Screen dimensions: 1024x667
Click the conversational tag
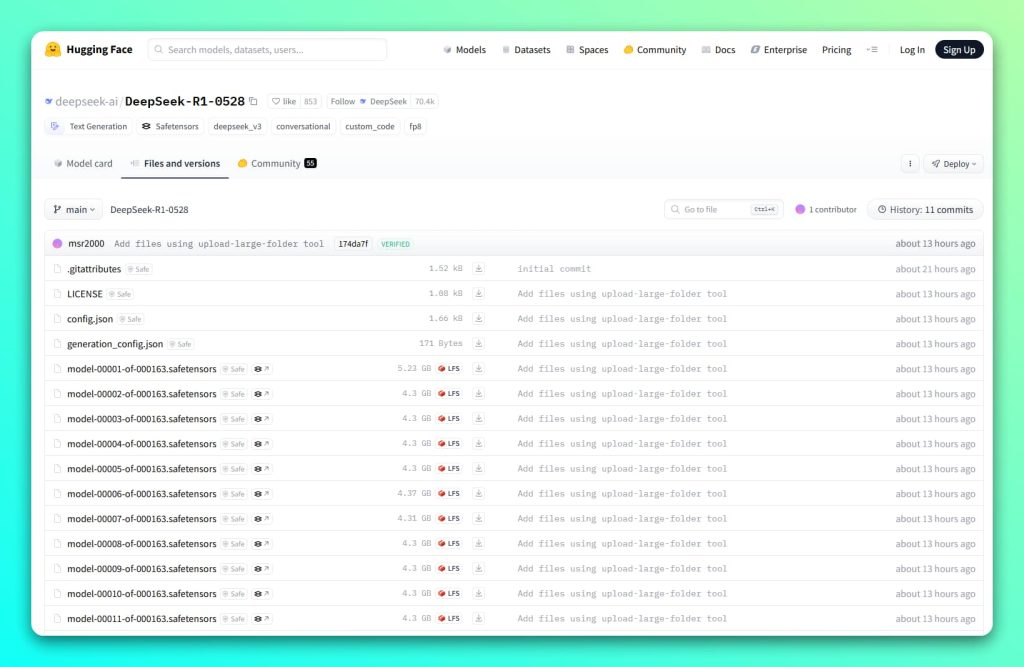(303, 127)
